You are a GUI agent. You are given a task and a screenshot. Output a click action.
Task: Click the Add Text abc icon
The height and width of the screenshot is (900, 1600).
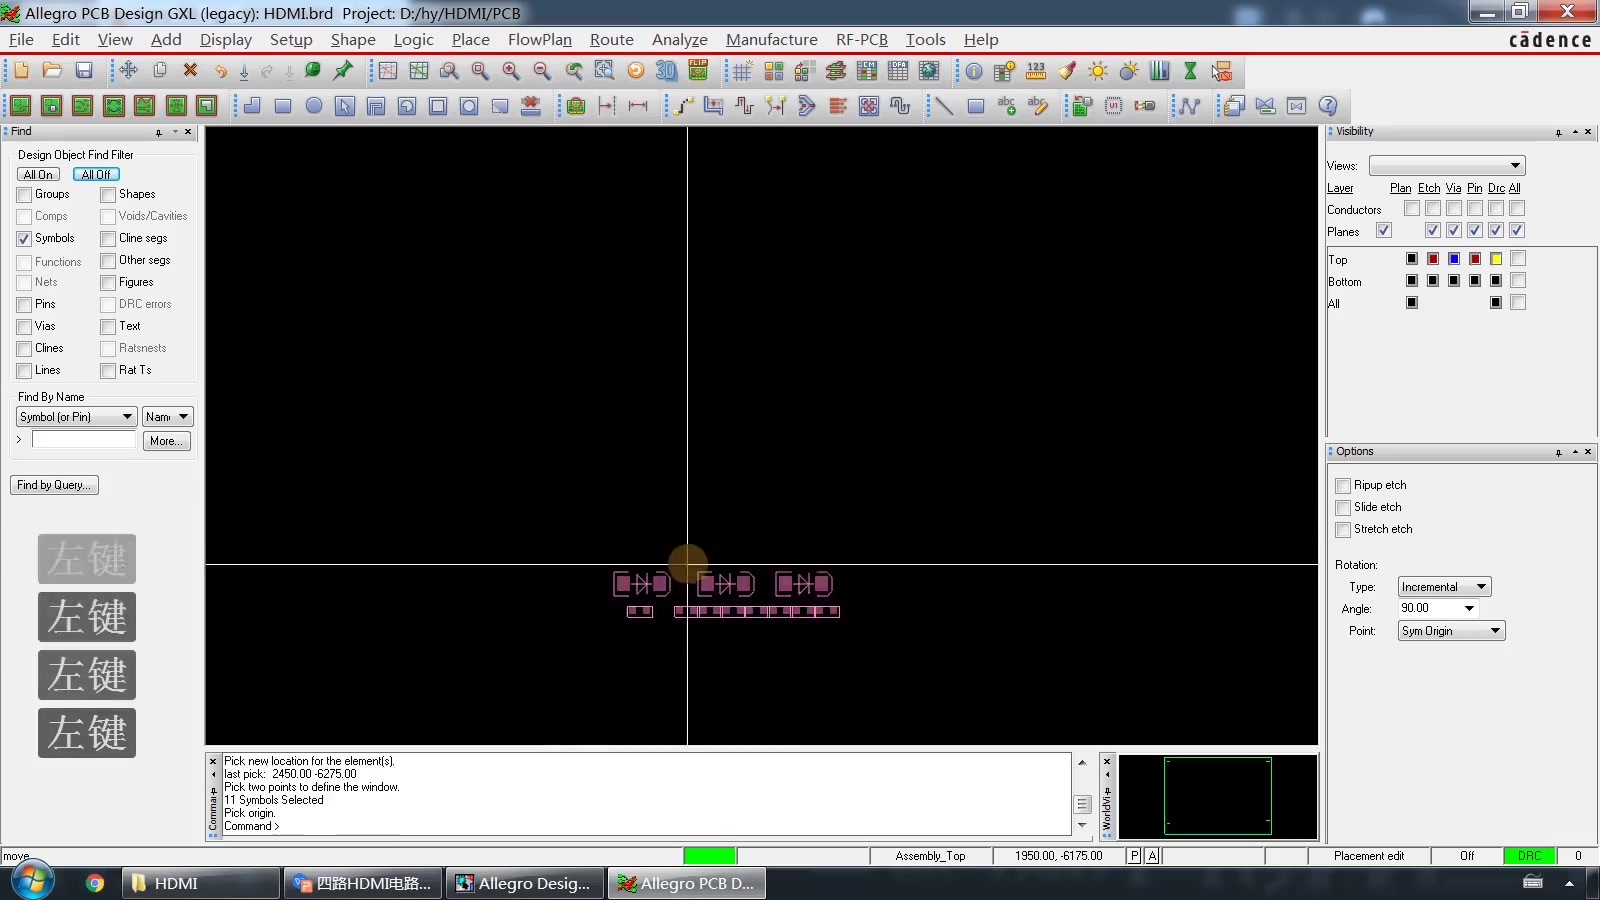(x=1006, y=105)
